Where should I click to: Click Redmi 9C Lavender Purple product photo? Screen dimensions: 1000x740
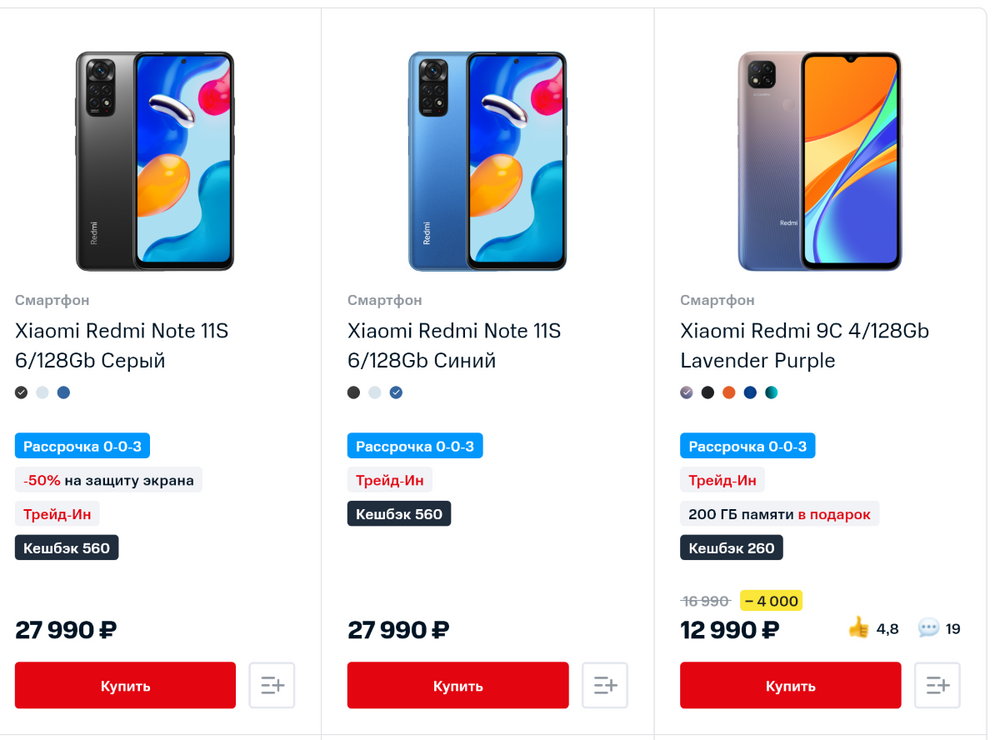point(820,161)
